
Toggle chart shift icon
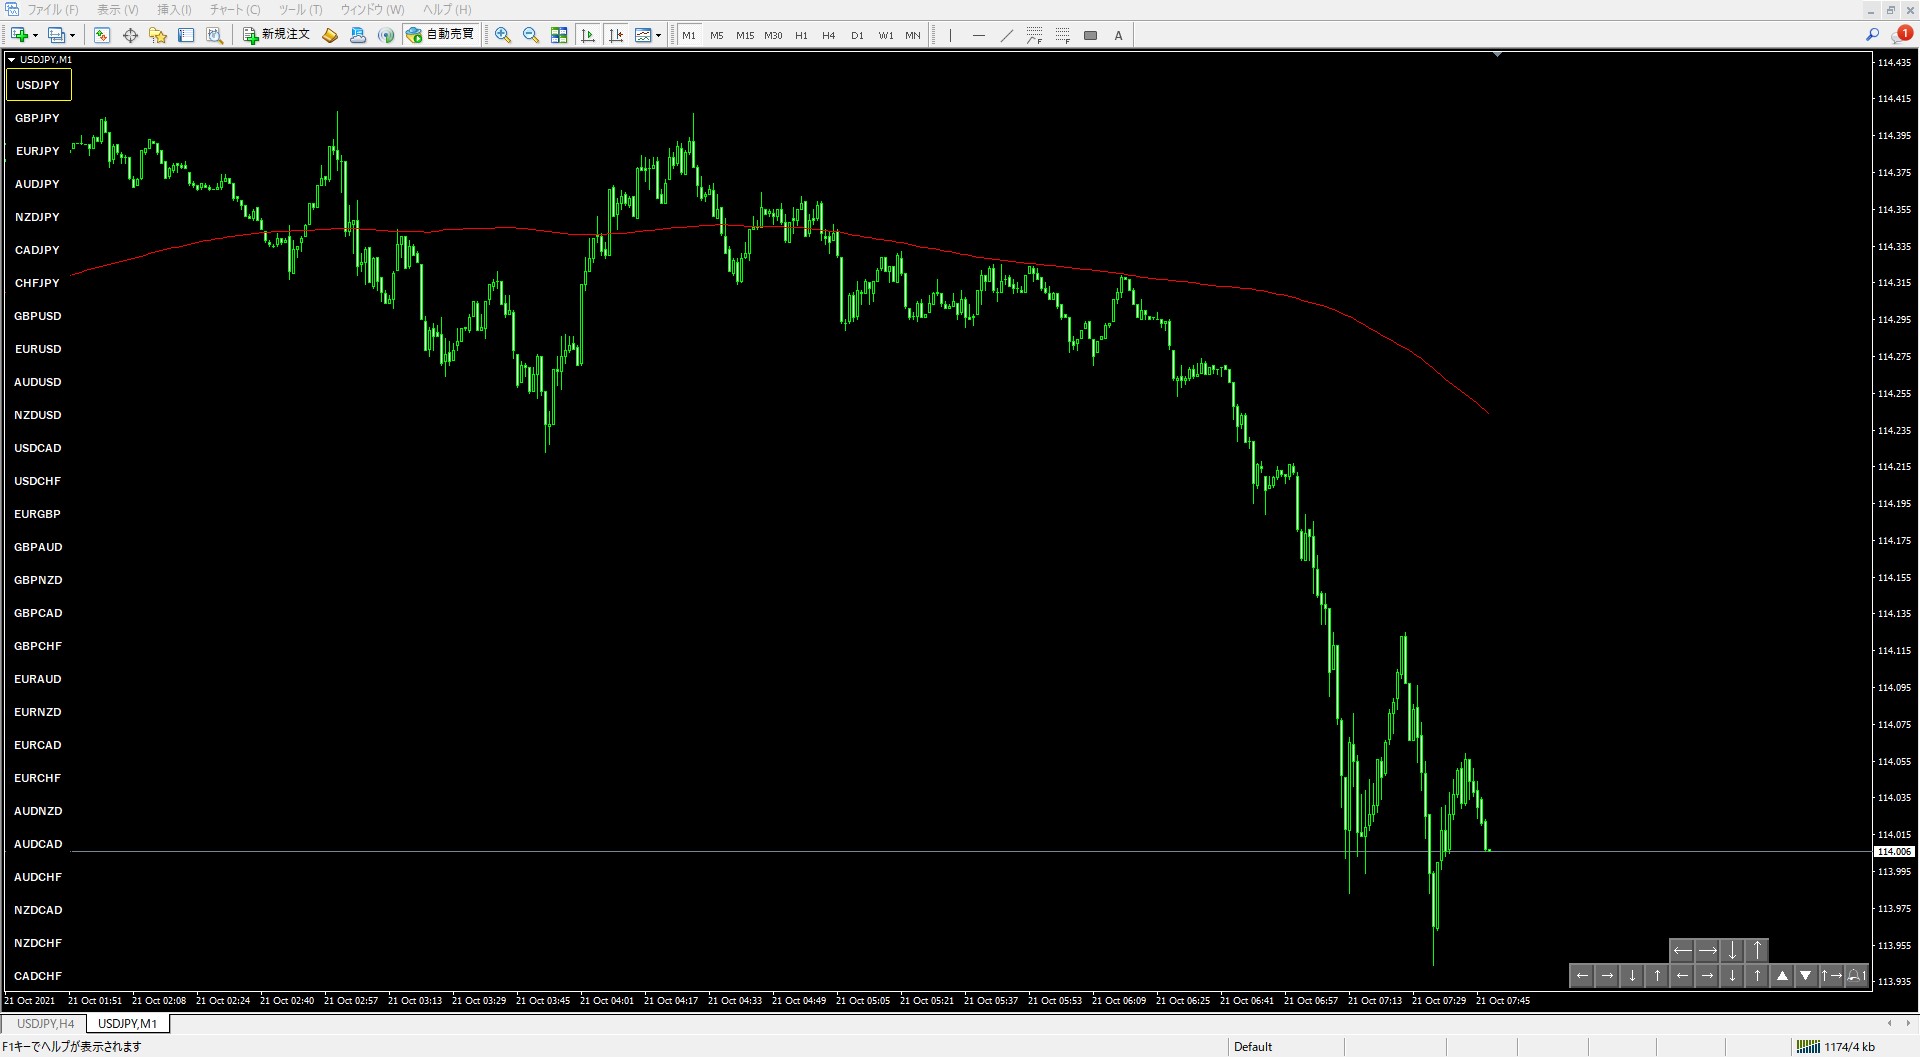[x=616, y=35]
